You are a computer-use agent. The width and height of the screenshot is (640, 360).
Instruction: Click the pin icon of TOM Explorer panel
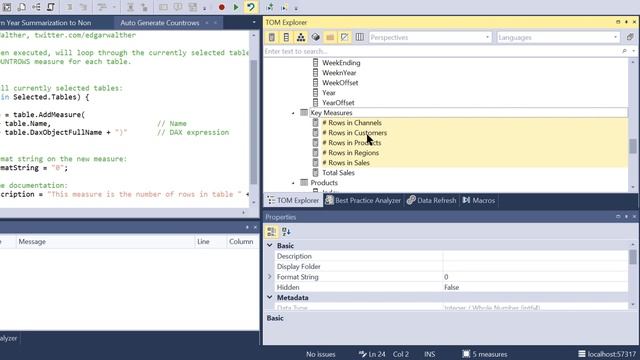(626, 22)
